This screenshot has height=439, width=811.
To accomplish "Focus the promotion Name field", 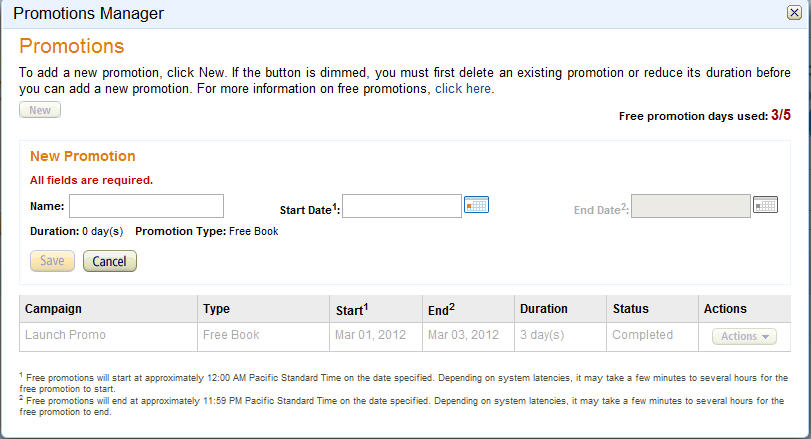I will coord(146,206).
